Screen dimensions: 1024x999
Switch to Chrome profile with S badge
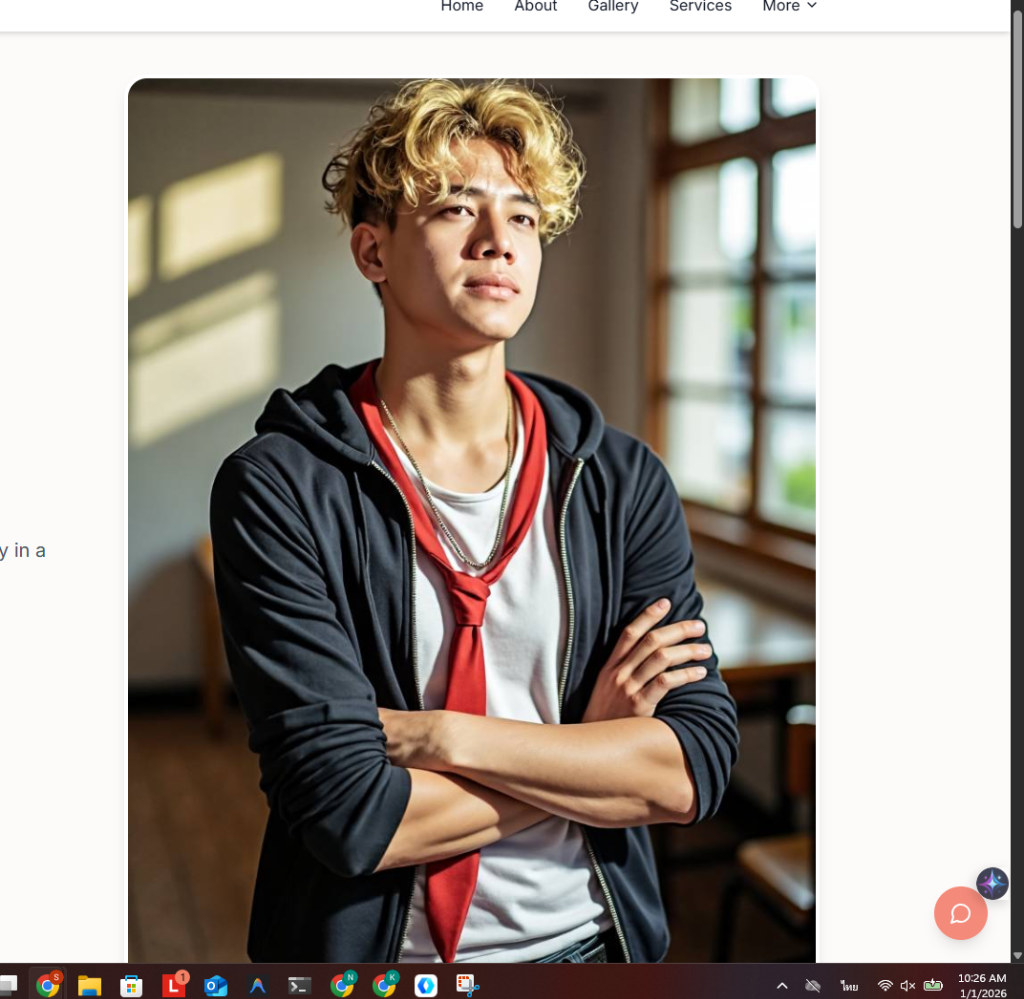[x=47, y=986]
